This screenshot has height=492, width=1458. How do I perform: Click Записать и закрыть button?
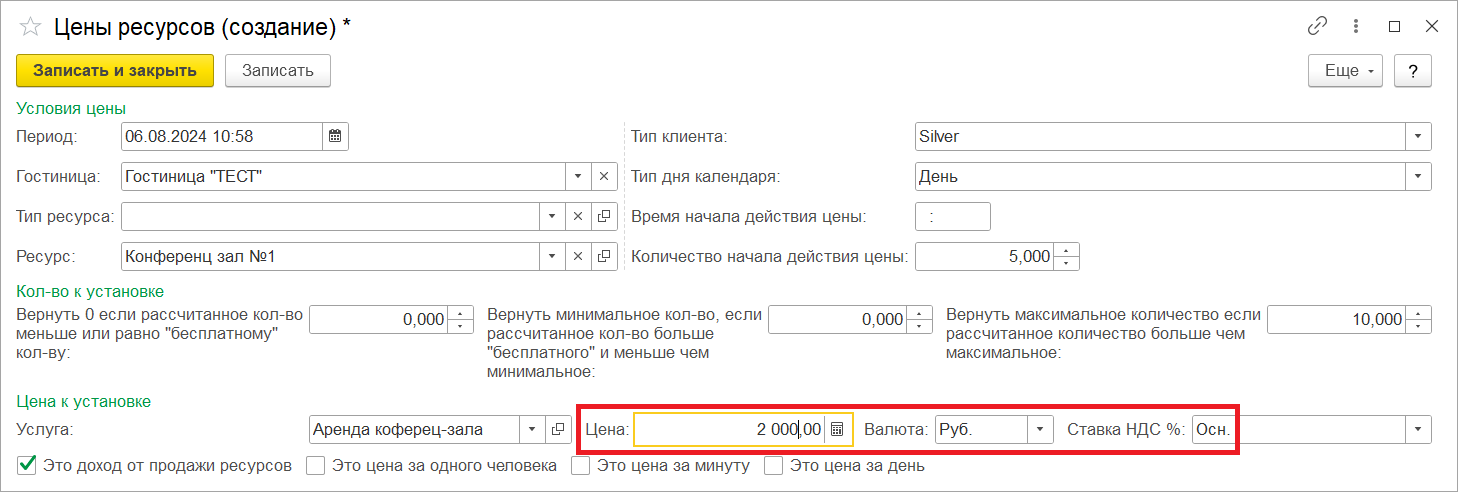(x=115, y=71)
